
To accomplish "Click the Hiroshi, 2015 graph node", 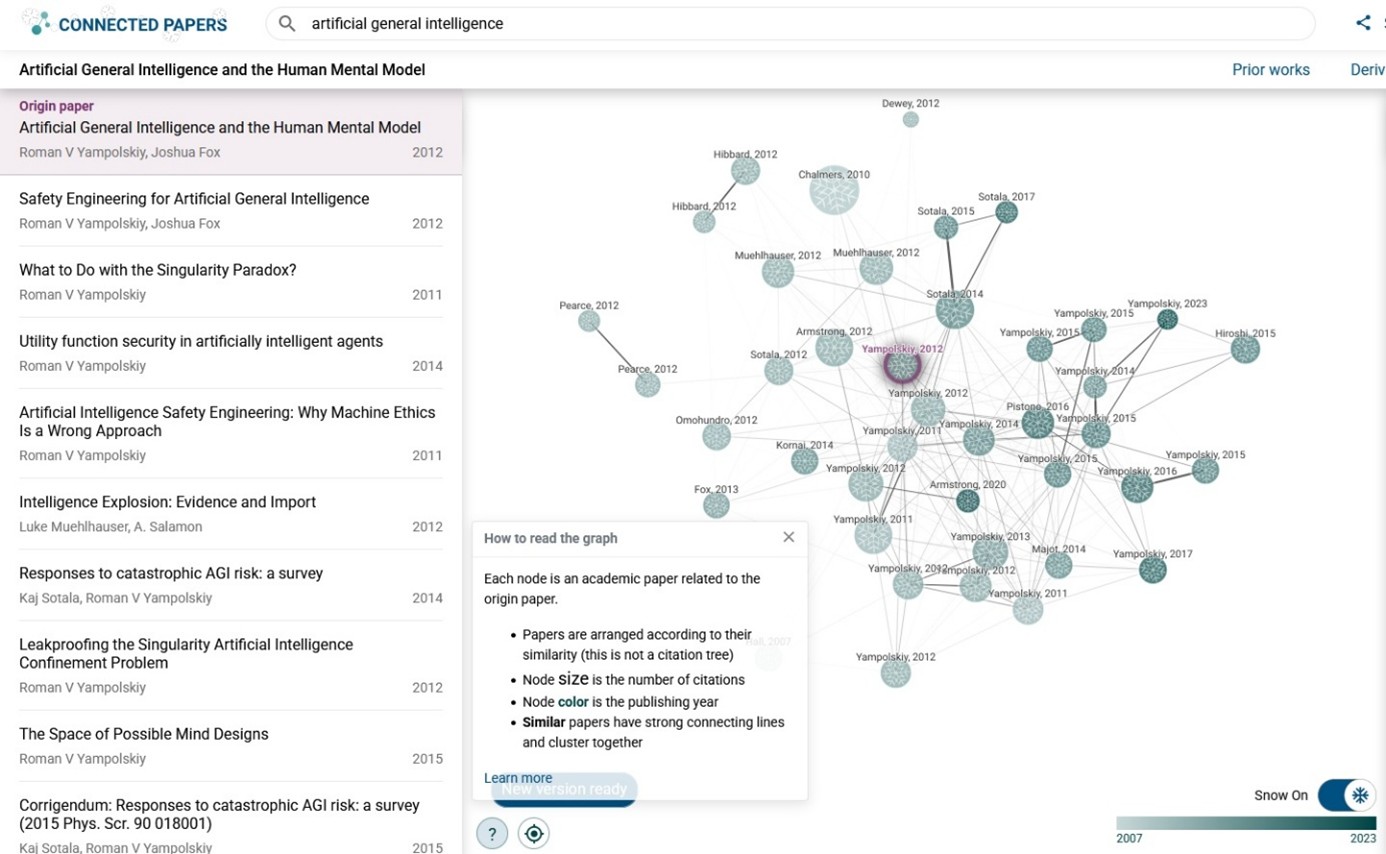I will pos(1245,349).
